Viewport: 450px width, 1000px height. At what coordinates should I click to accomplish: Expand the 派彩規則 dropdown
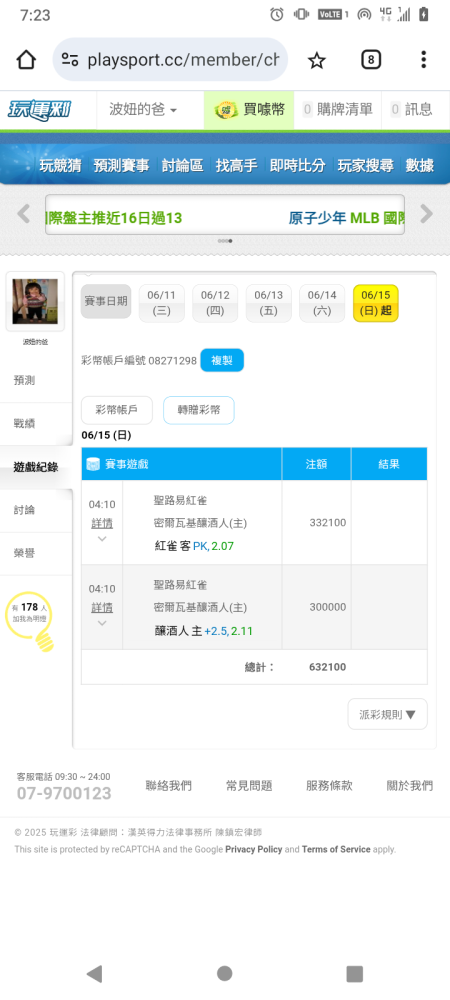pyautogui.click(x=388, y=714)
